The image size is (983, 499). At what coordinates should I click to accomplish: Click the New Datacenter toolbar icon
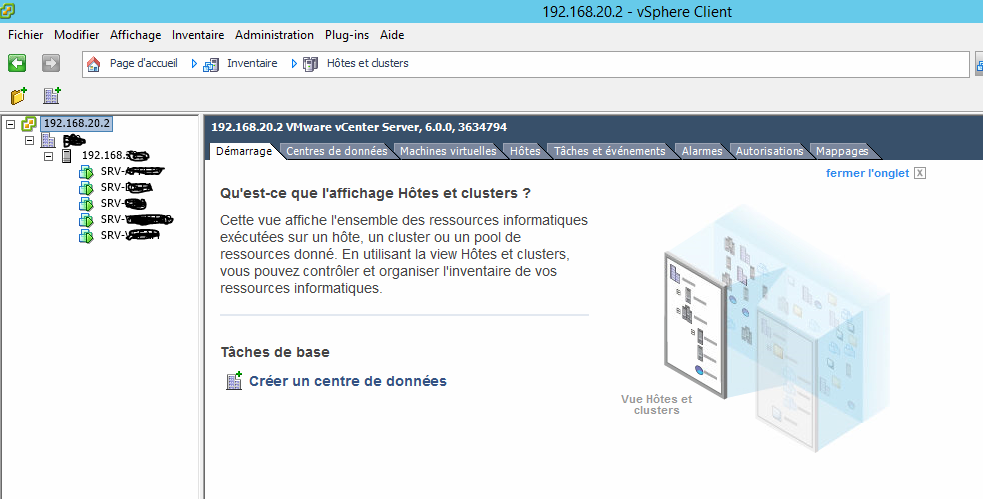(x=51, y=96)
